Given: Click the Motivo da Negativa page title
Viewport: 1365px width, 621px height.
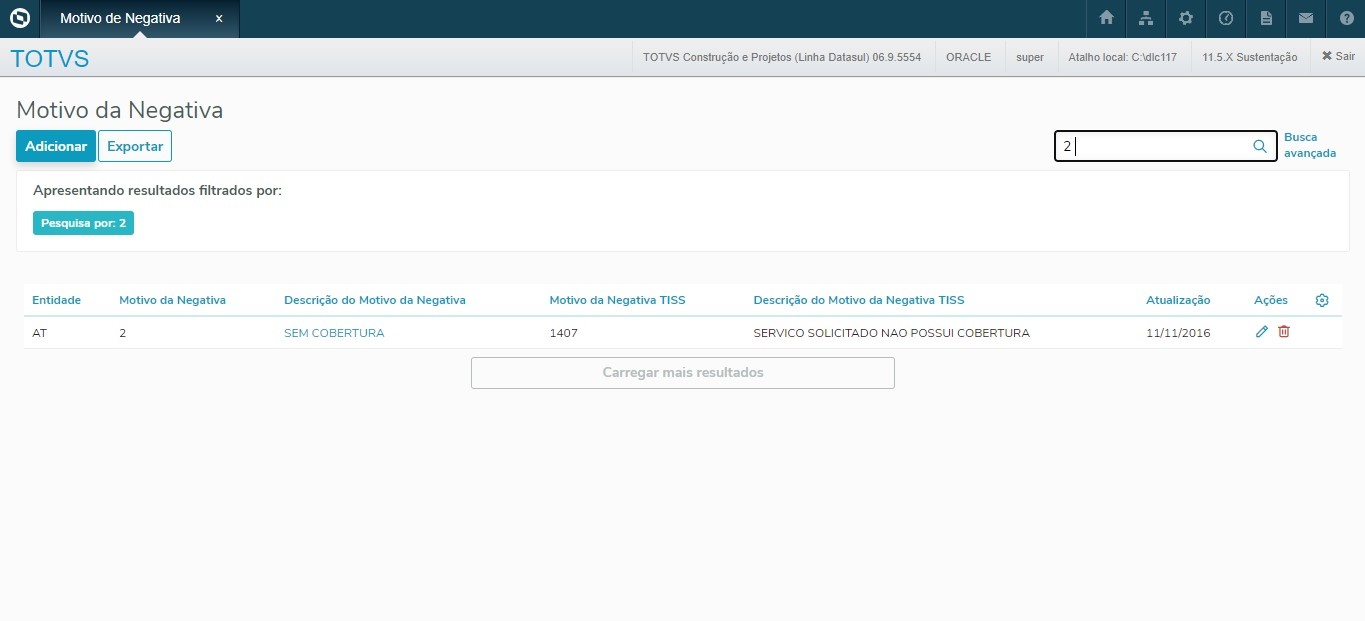Looking at the screenshot, I should point(120,110).
